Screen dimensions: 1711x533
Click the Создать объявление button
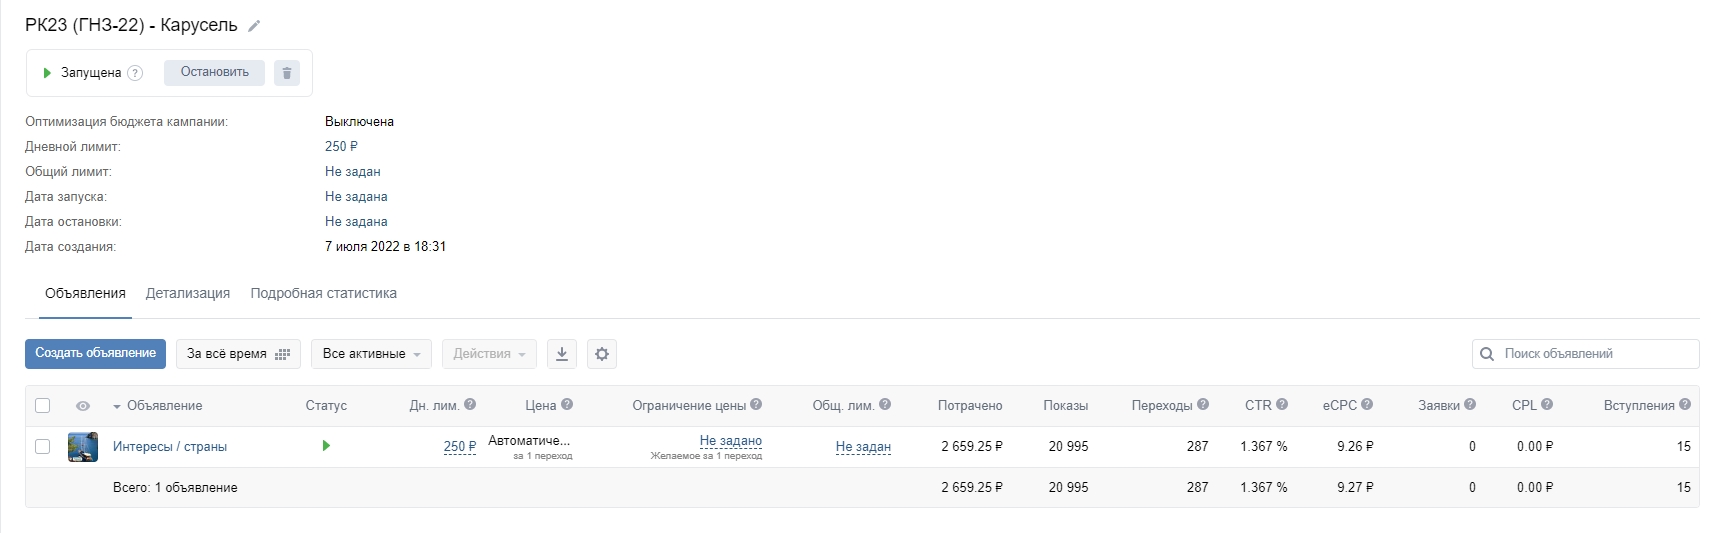95,353
